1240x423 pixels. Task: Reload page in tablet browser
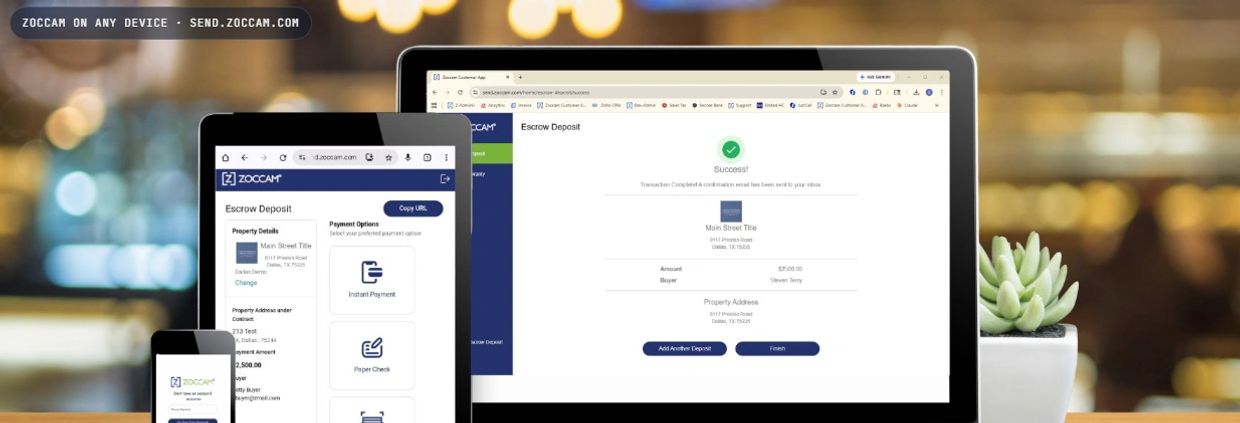pyautogui.click(x=283, y=157)
